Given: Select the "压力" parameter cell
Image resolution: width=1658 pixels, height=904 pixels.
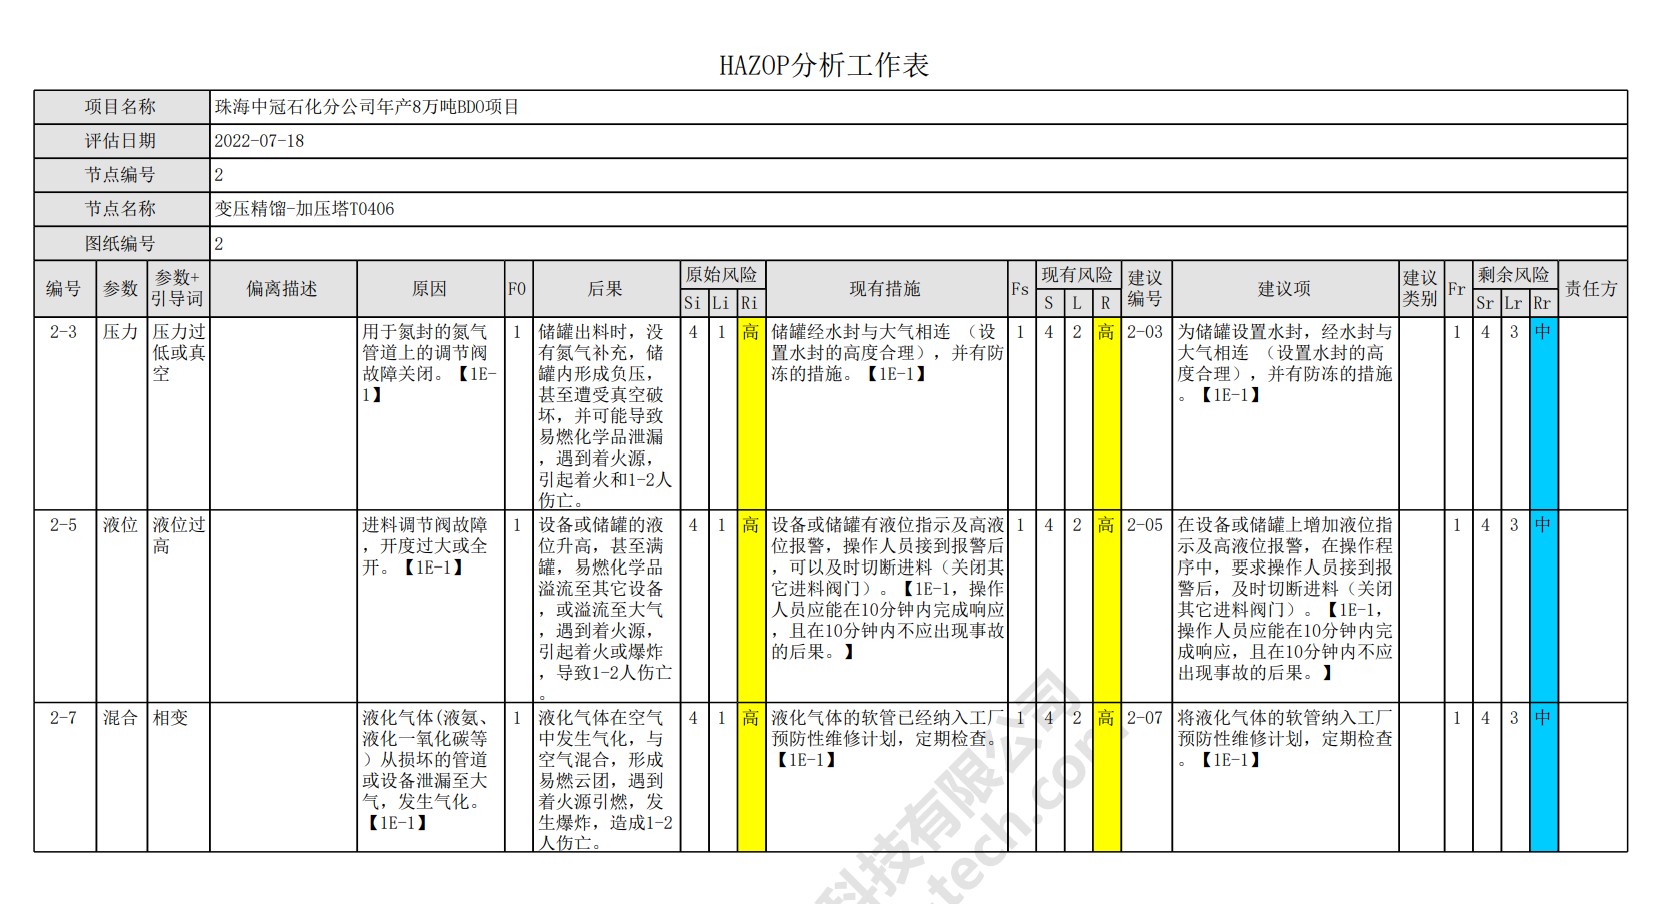Looking at the screenshot, I should coord(121,413).
